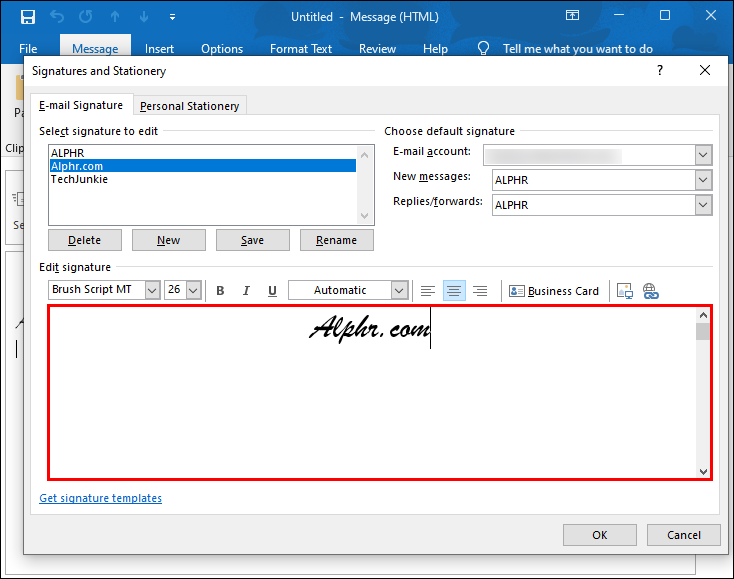This screenshot has width=734, height=579.
Task: Switch to the Review ribbon tab
Action: click(377, 49)
